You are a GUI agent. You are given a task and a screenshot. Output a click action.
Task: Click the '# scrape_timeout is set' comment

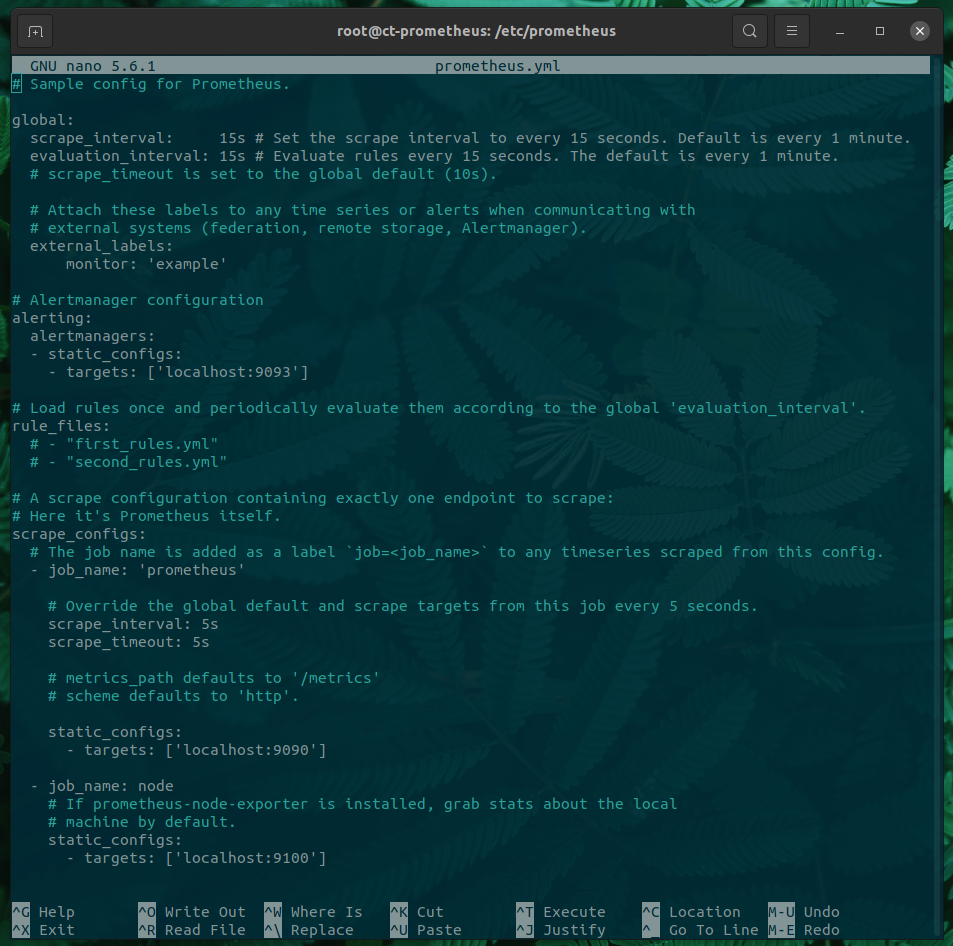(x=264, y=174)
